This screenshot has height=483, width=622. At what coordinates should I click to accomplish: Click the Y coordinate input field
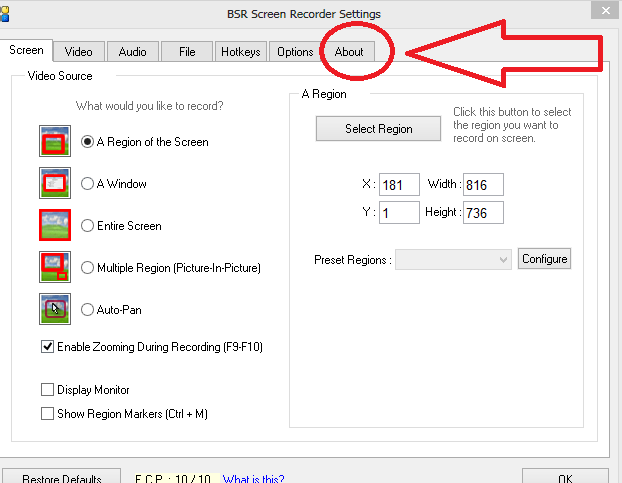[x=399, y=213]
